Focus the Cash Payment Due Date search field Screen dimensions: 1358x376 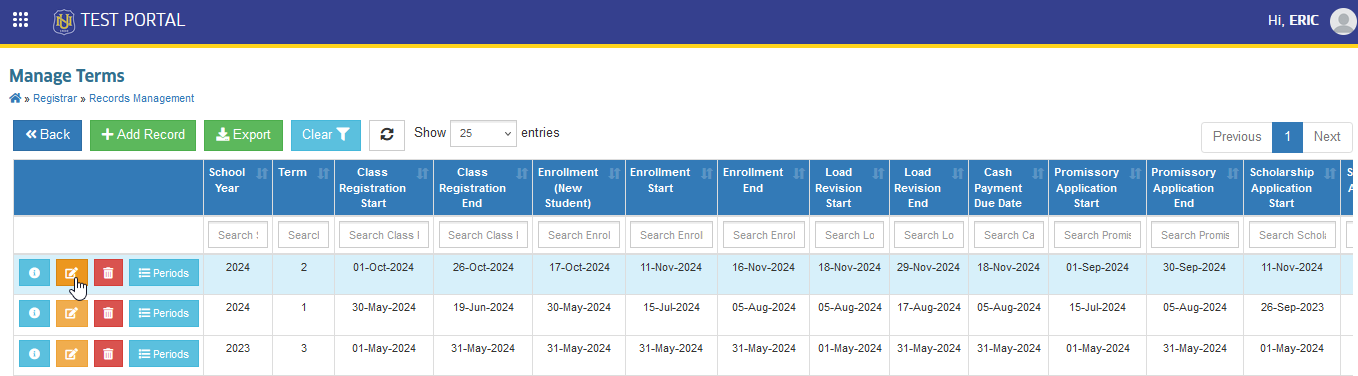[x=1008, y=235]
